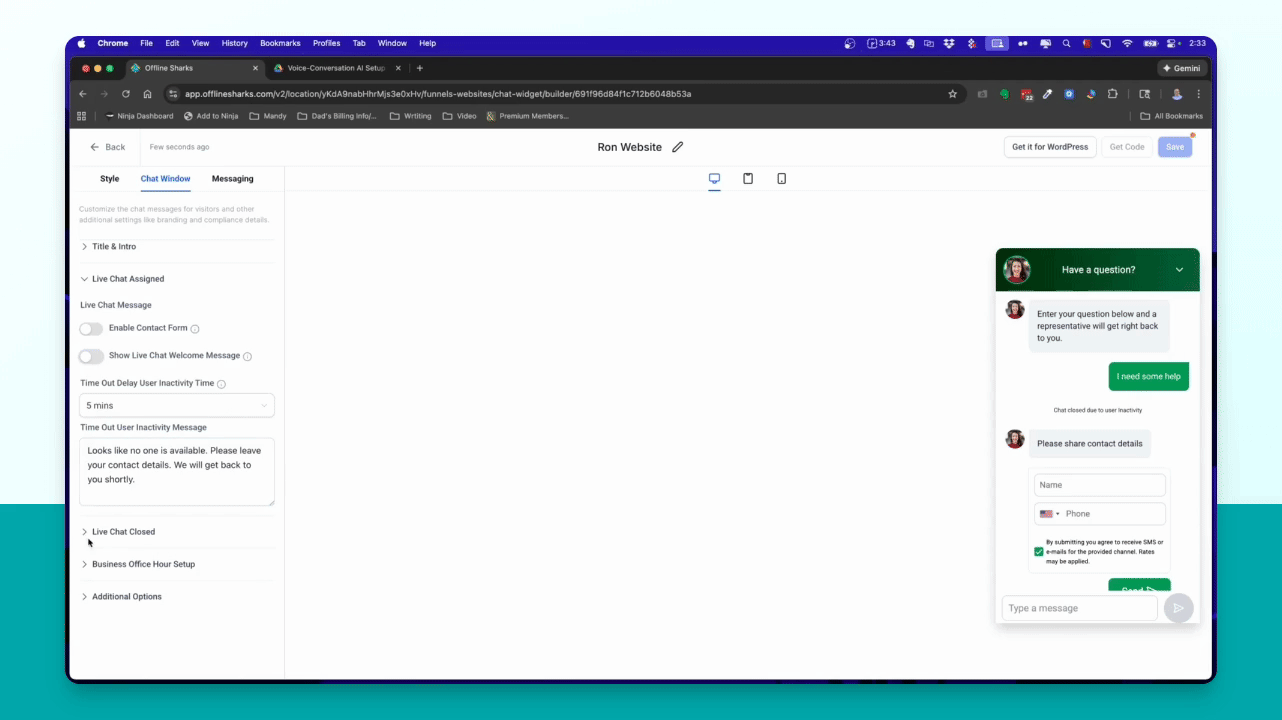Click the avatar in chat widget header
1282x720 pixels.
point(1017,270)
